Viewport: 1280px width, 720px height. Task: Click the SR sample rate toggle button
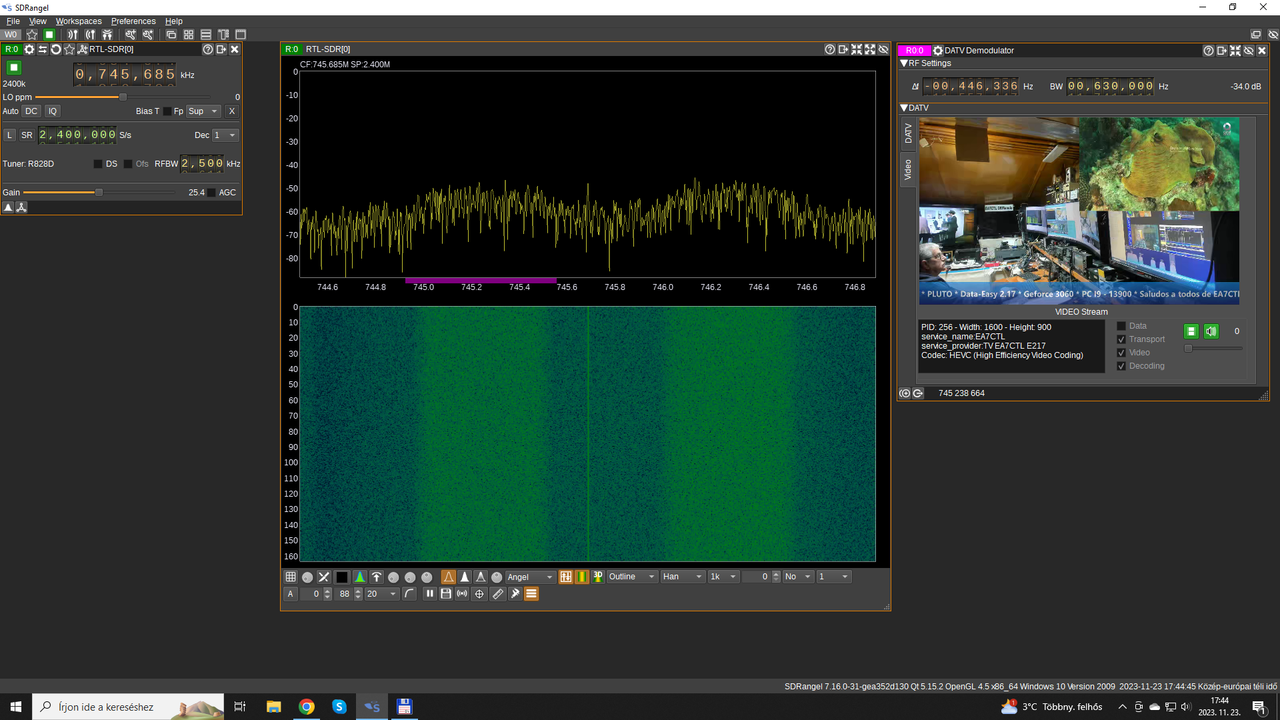coord(27,135)
